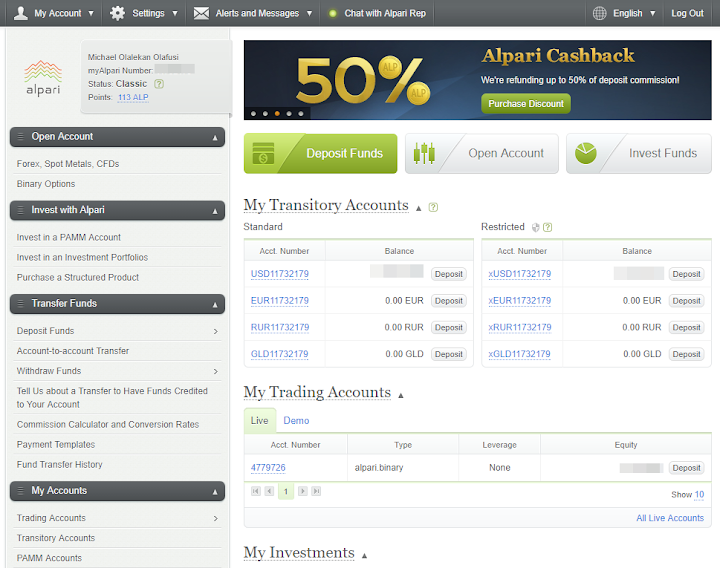Viewport: 720px width, 568px height.
Task: Collapse the Transfer Funds sidebar section
Action: [215, 305]
